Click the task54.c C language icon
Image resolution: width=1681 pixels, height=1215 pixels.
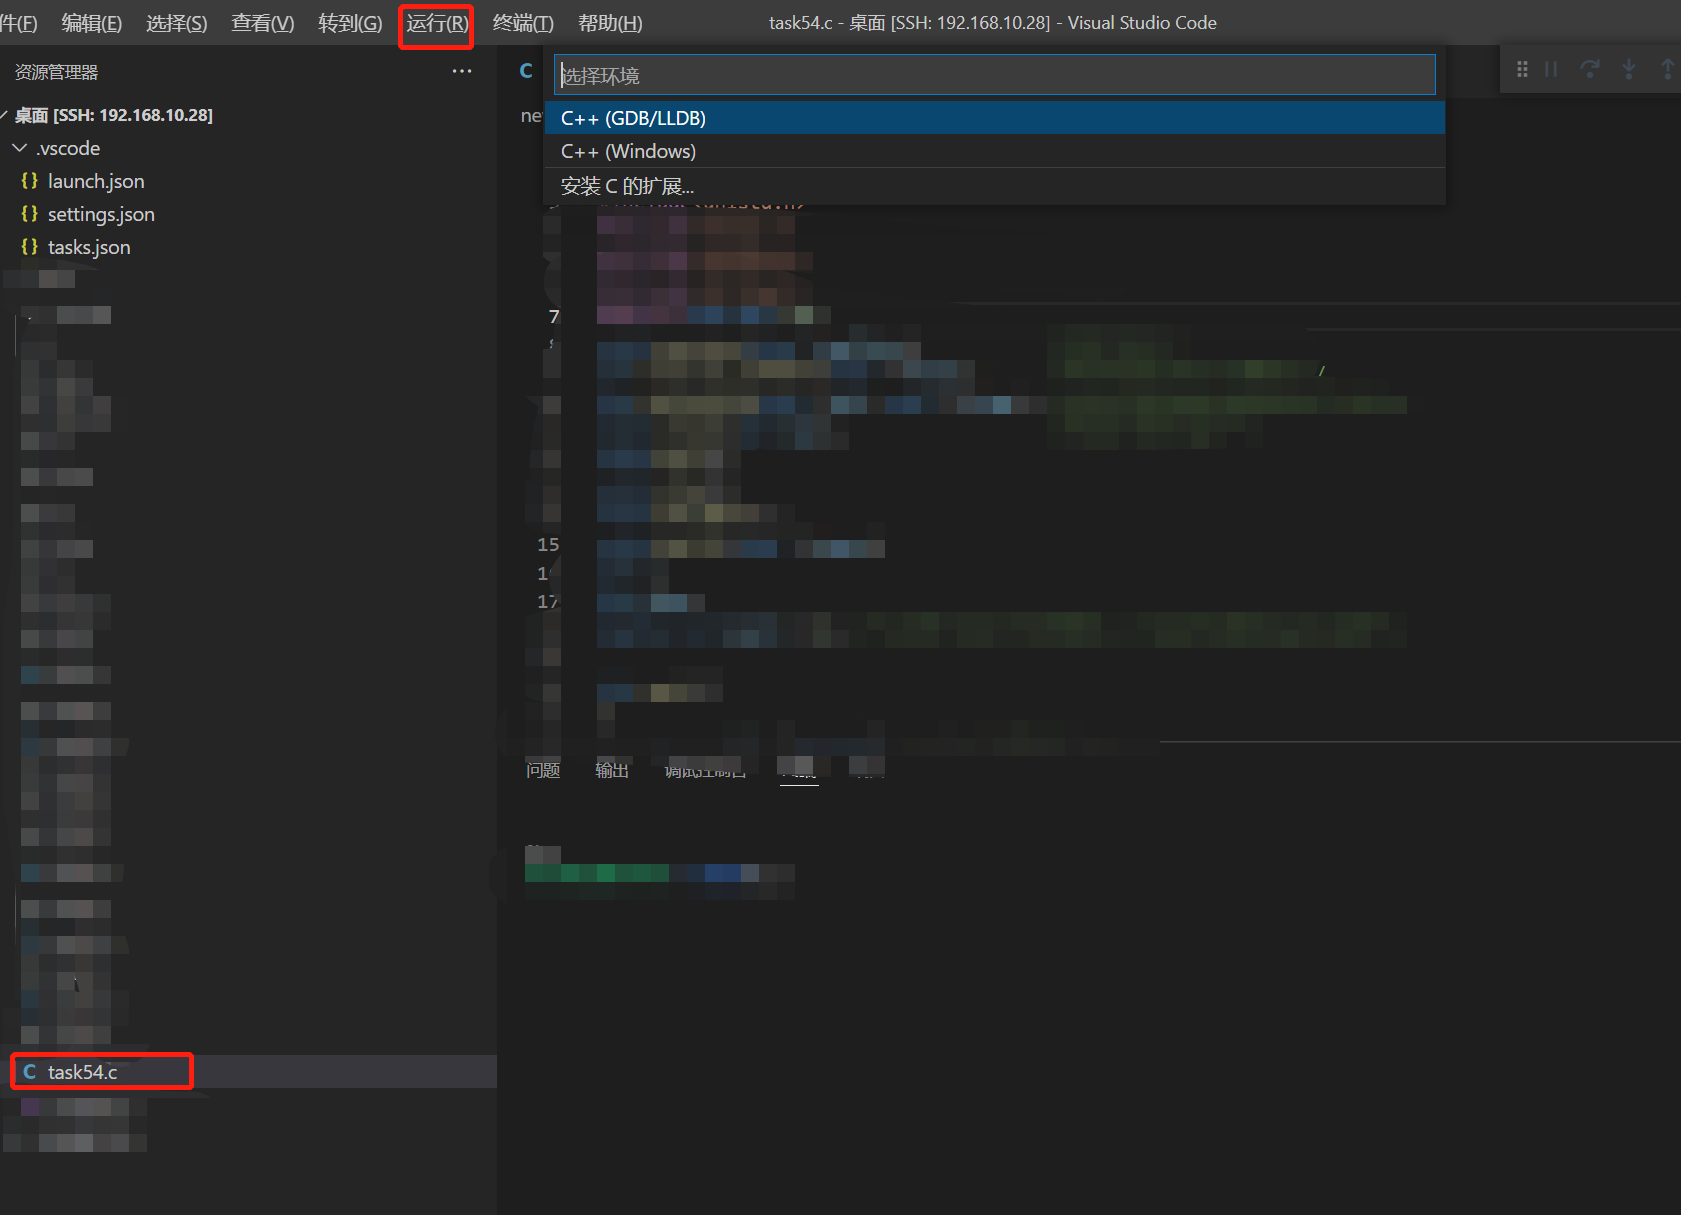click(30, 1072)
